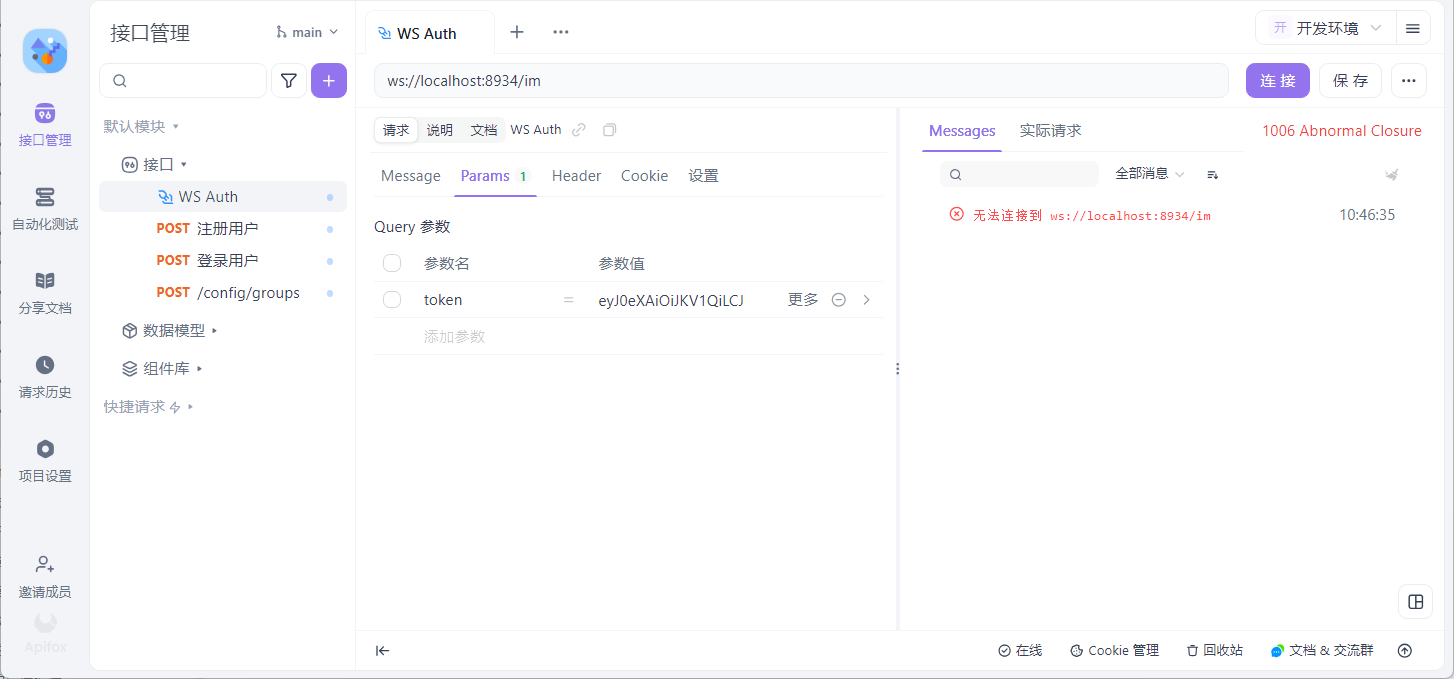This screenshot has height=679, width=1454.
Task: Open the 开发环境 environment dropdown
Action: tap(1325, 28)
